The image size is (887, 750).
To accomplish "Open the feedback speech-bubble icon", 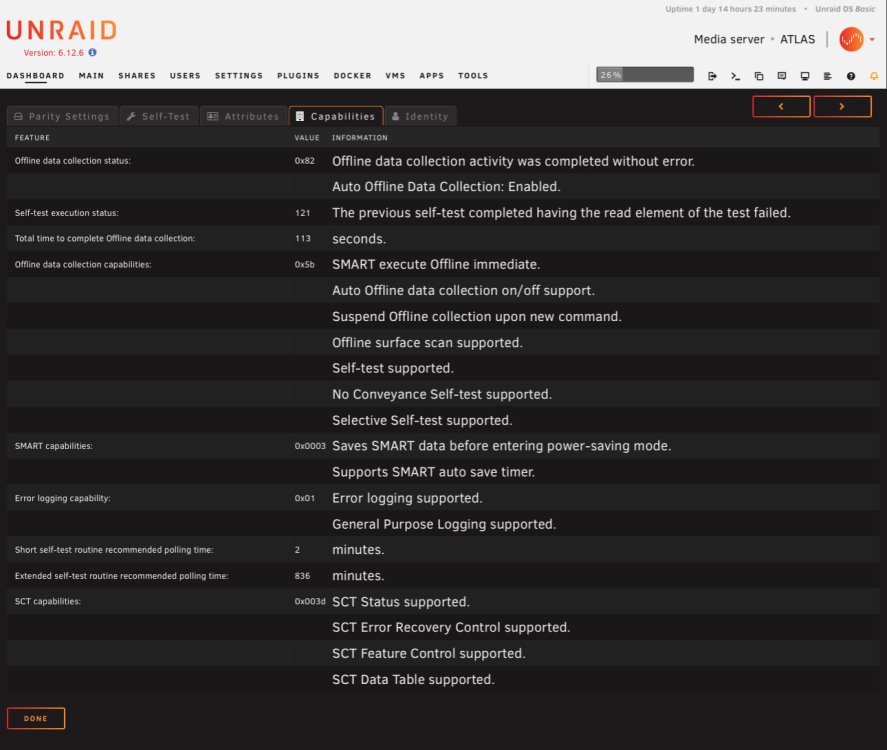I will click(x=782, y=76).
